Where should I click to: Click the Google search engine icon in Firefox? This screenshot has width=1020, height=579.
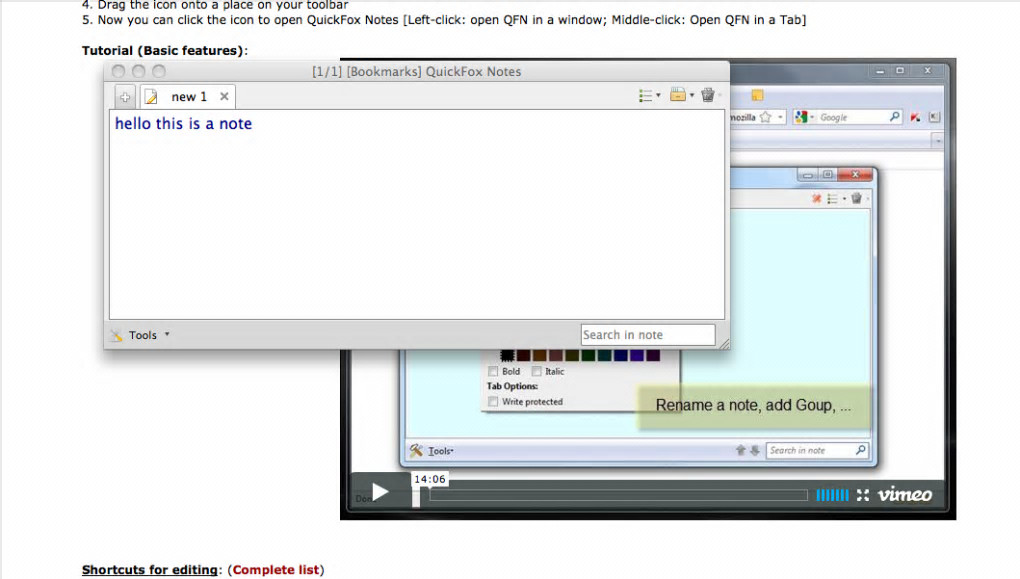801,117
